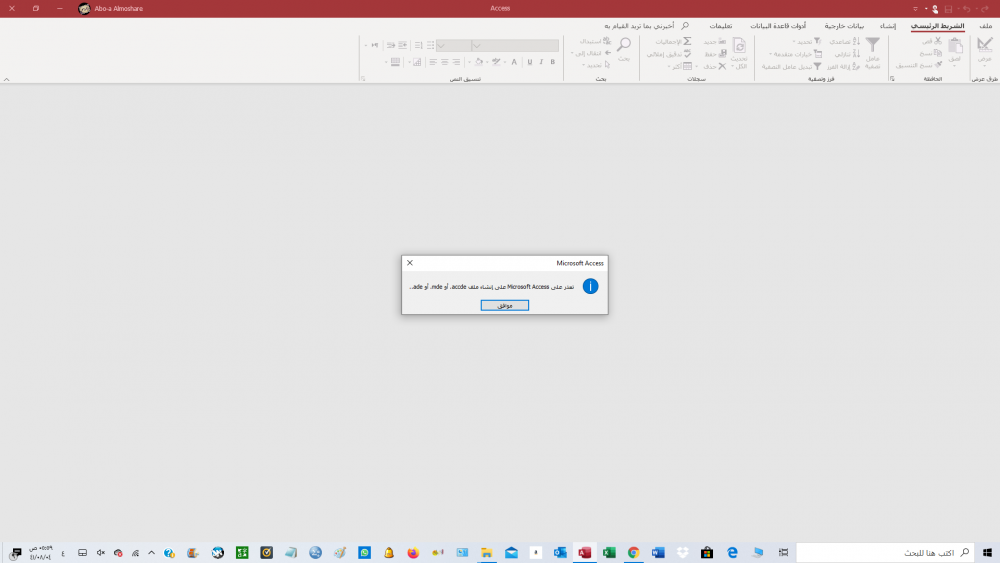Click the background fill color bucket icon
The height and width of the screenshot is (563, 1000).
click(x=479, y=62)
